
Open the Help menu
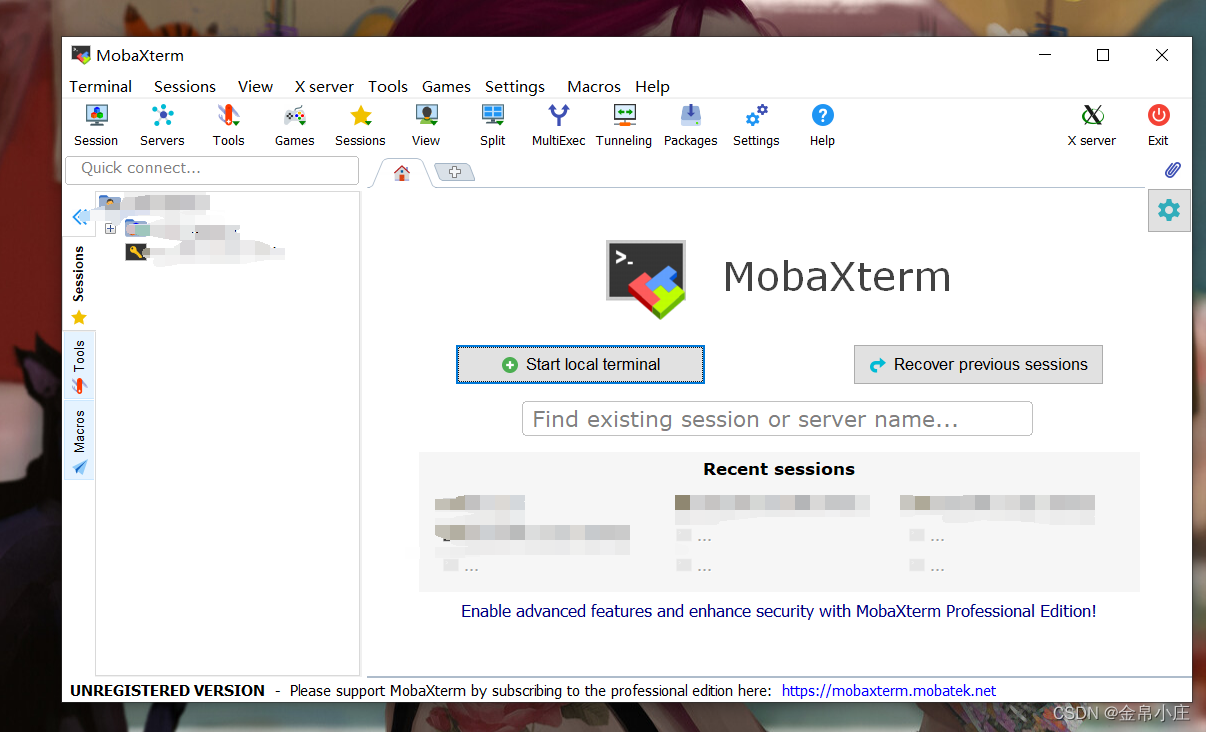(652, 87)
